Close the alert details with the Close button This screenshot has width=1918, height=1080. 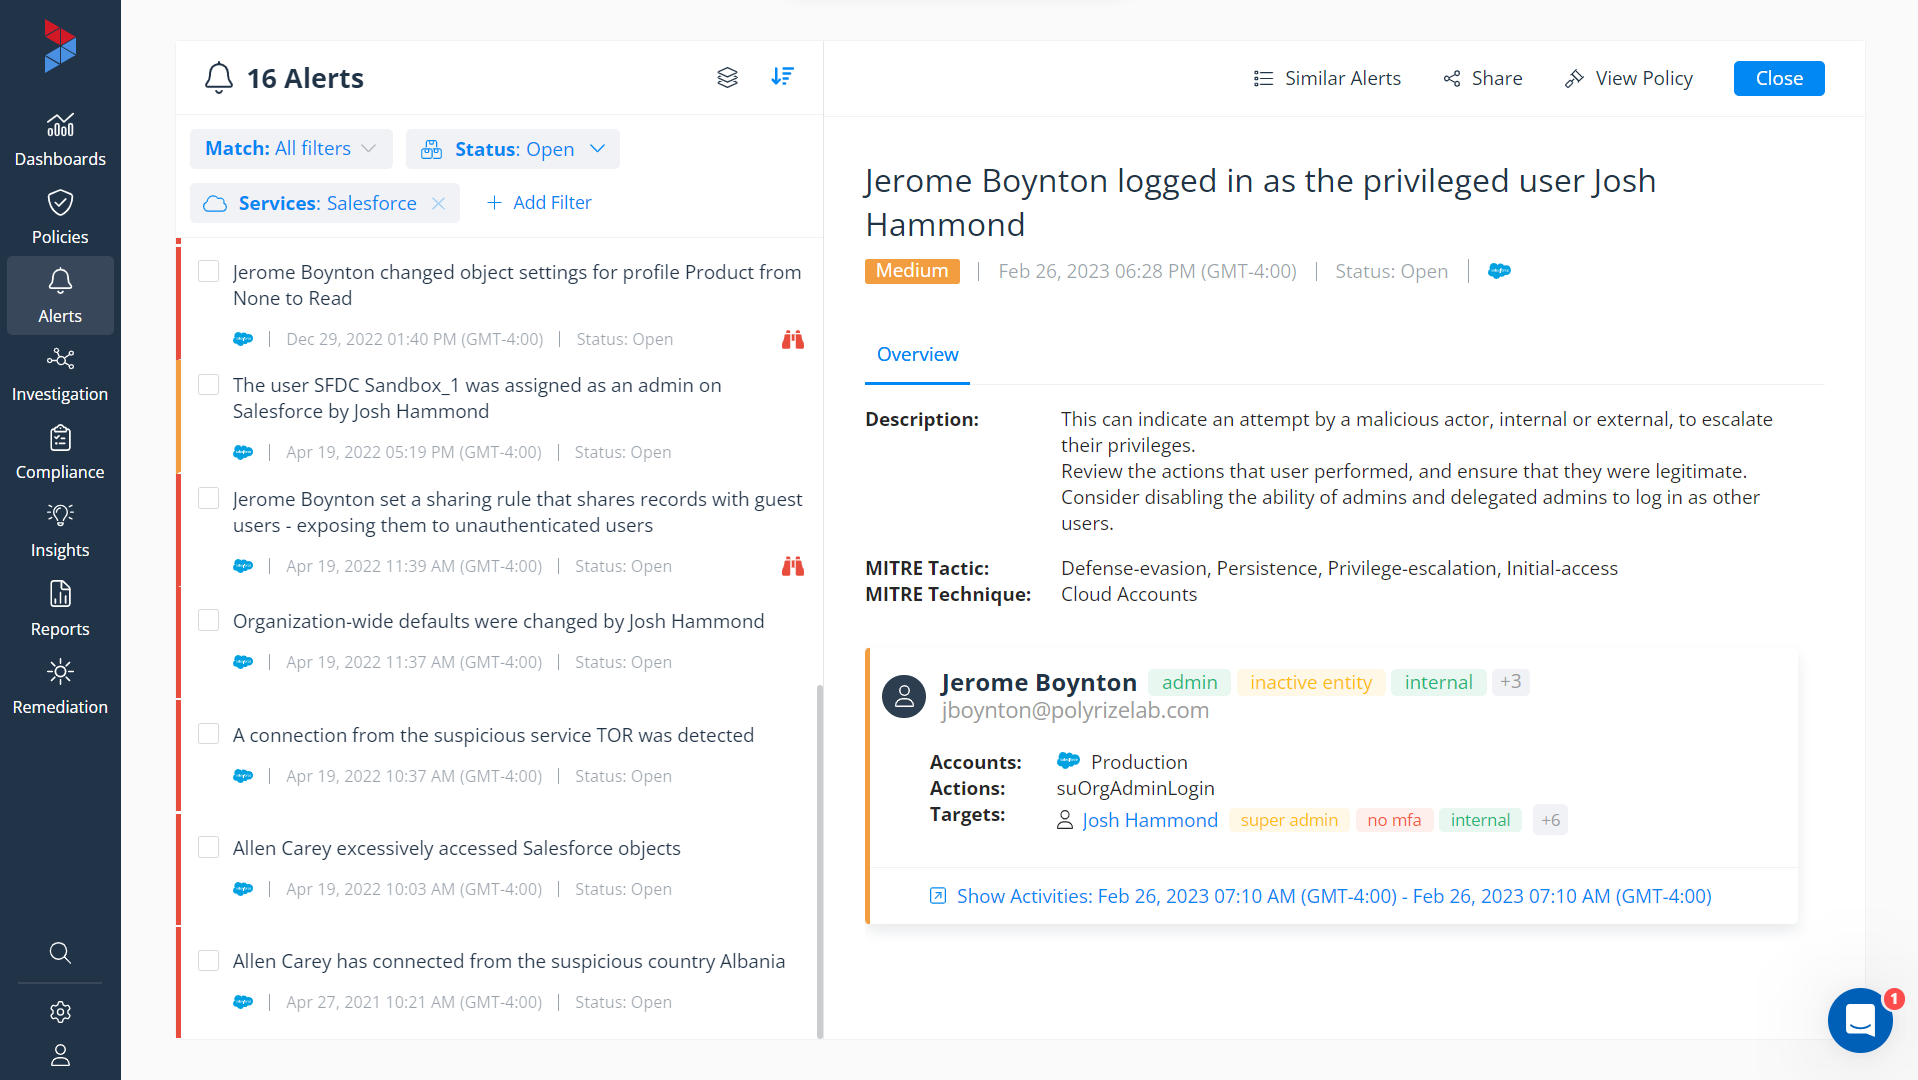(x=1778, y=78)
